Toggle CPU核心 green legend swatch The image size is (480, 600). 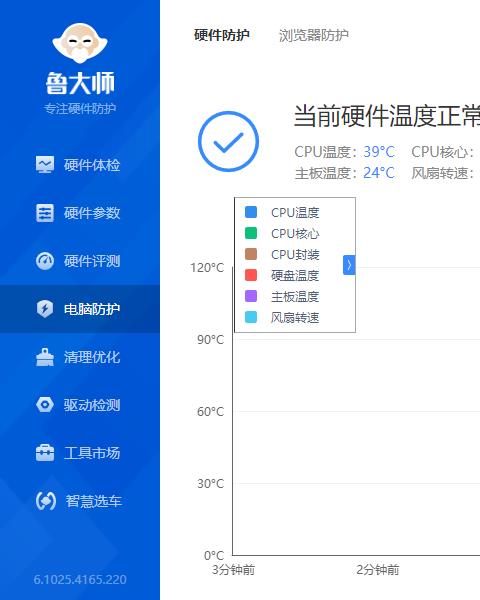tap(251, 233)
